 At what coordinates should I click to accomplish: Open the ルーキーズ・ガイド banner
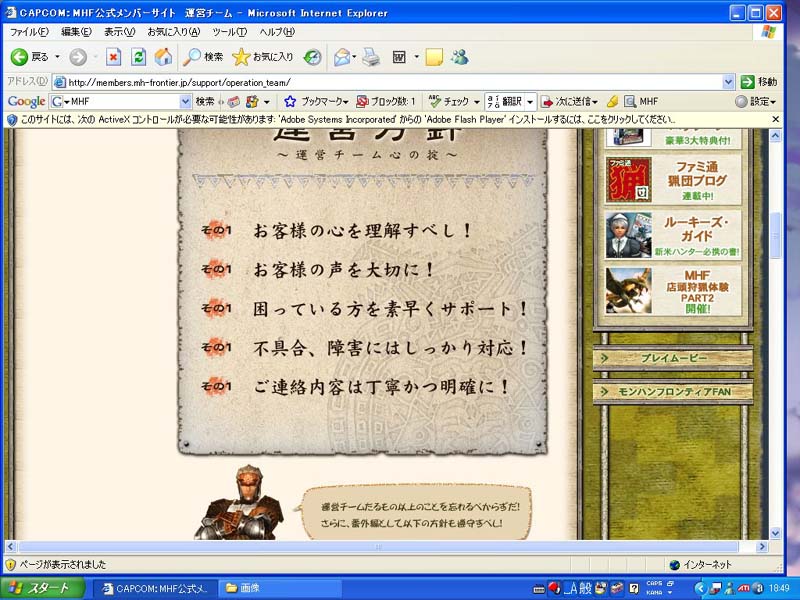point(673,236)
